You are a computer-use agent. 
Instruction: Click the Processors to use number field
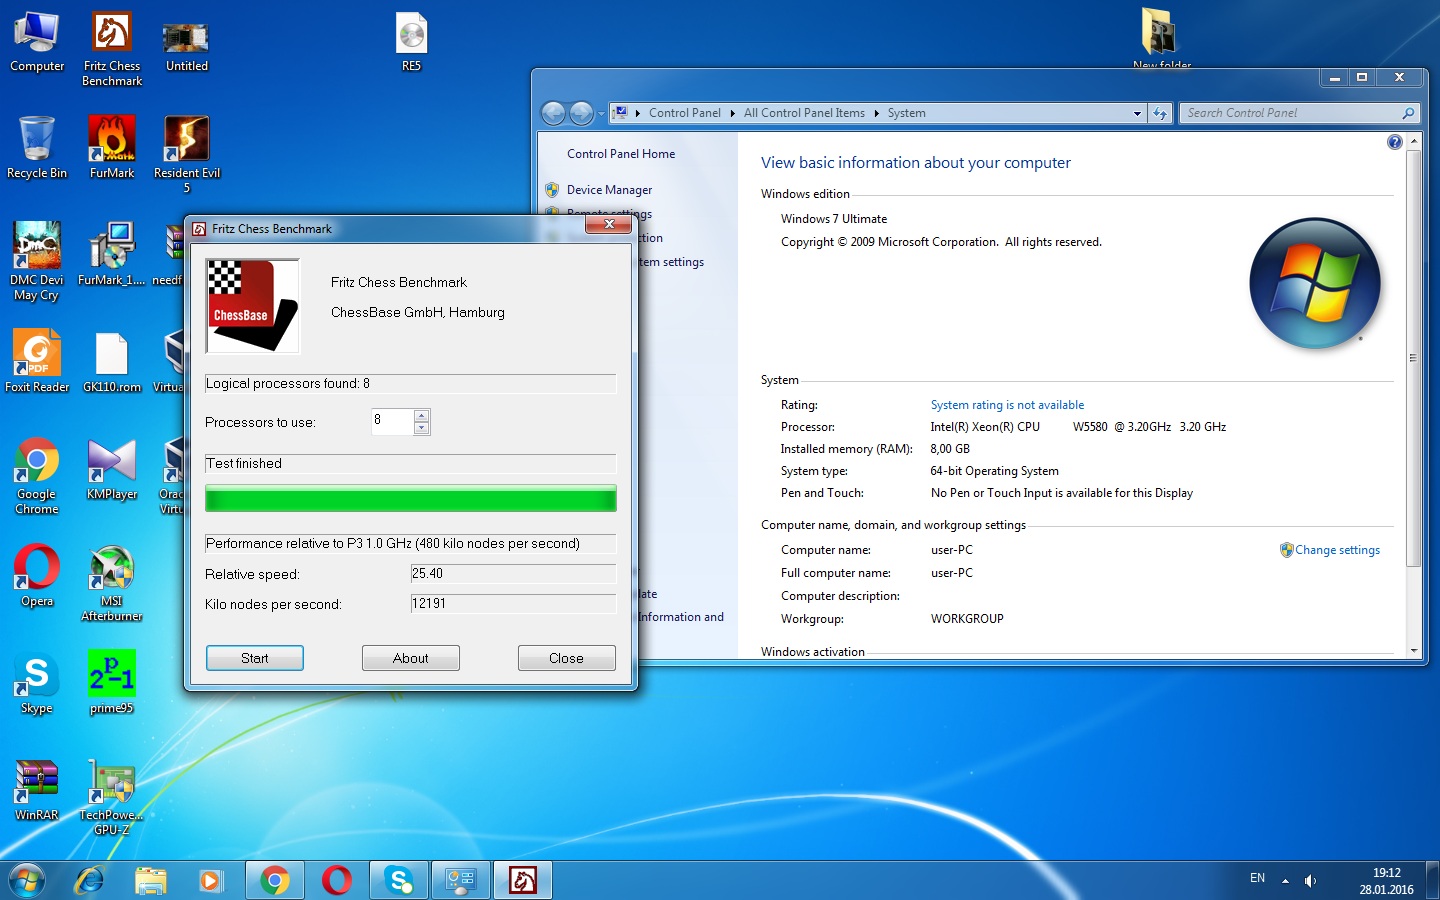[391, 422]
